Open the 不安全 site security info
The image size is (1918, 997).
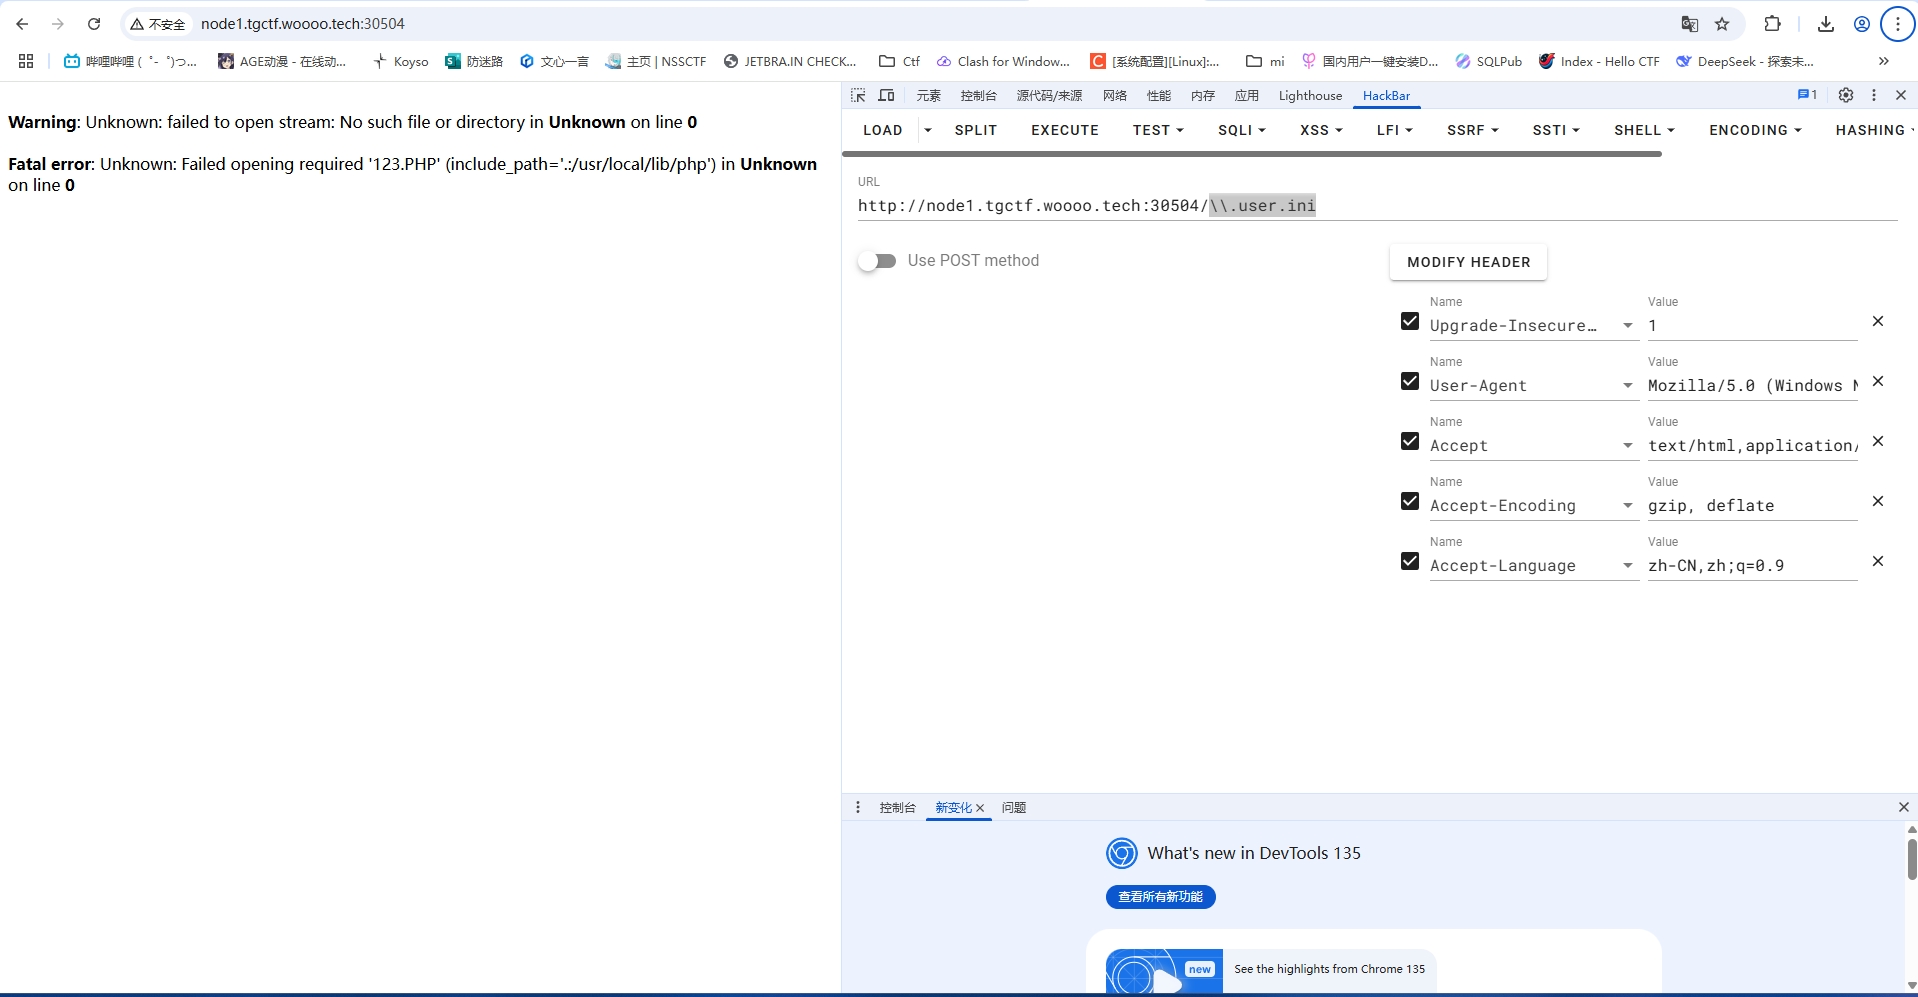click(x=158, y=24)
